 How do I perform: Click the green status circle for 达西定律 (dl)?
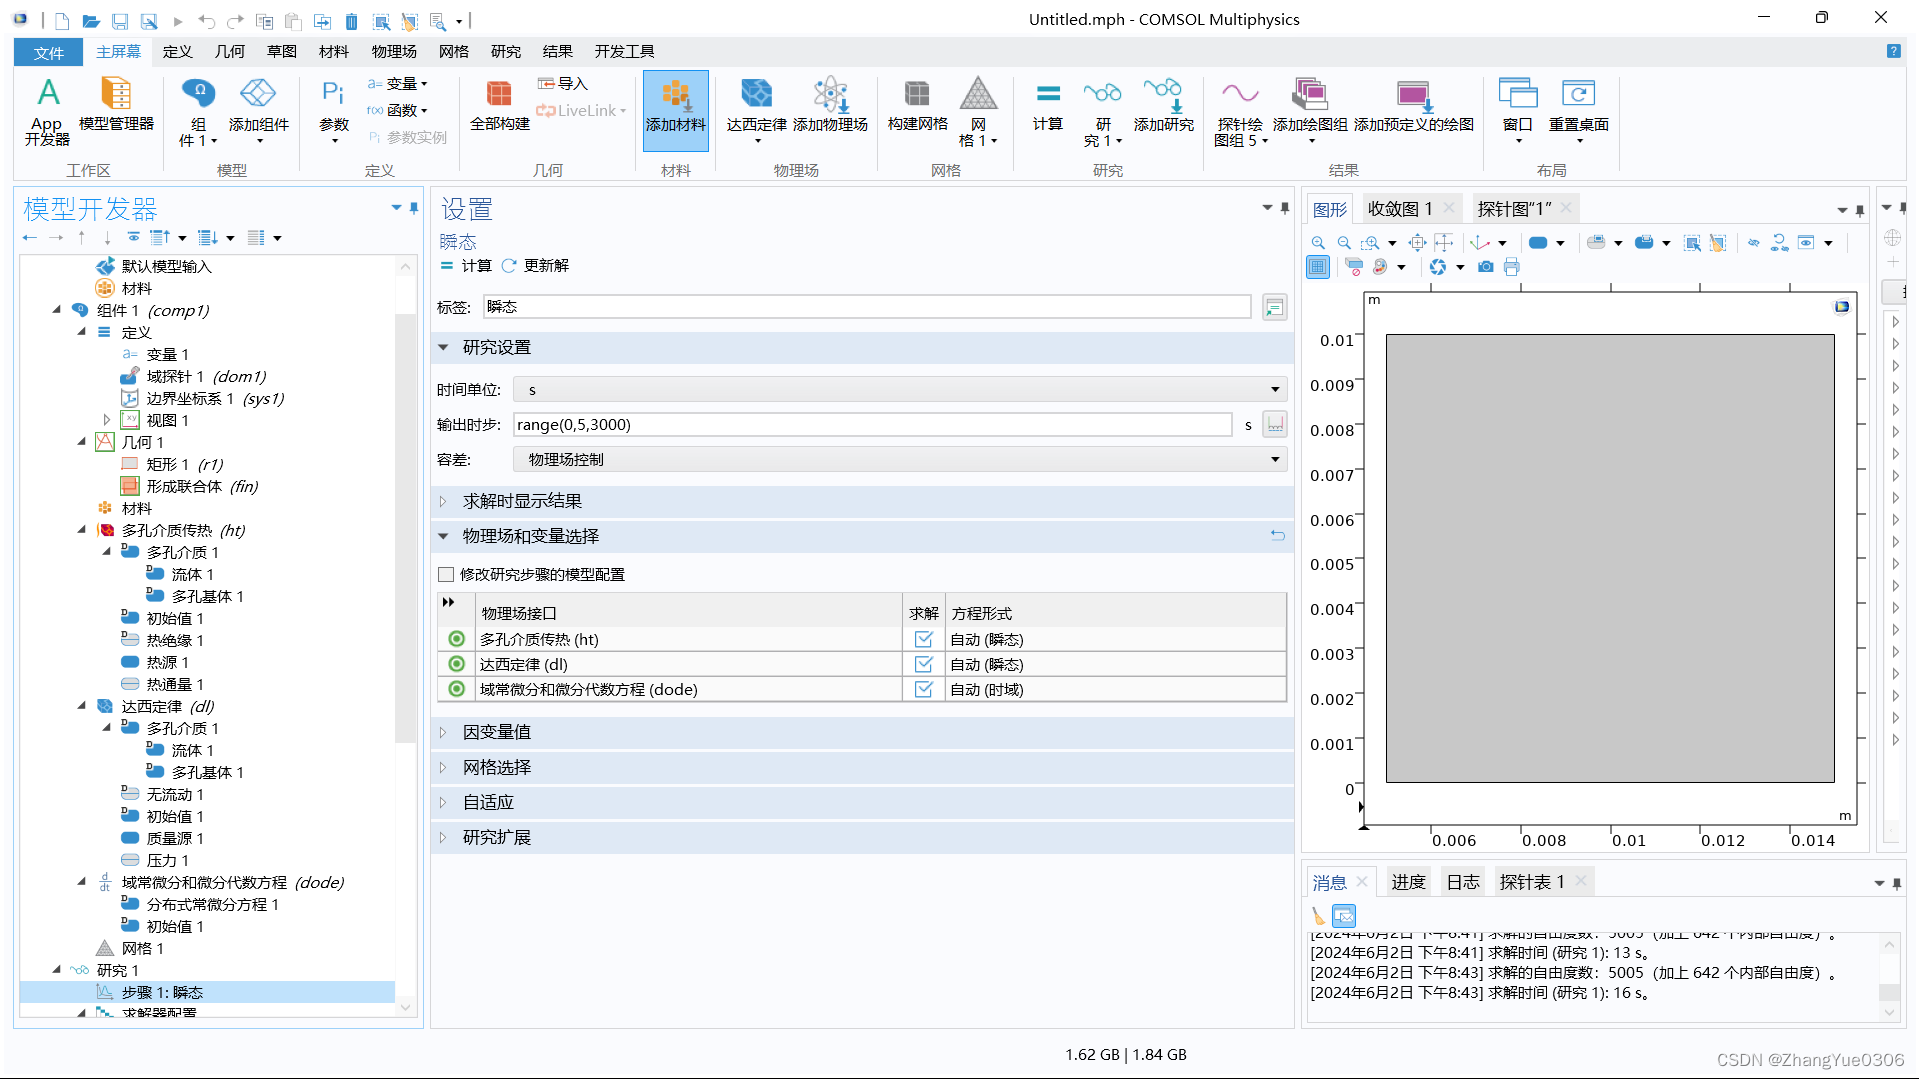coord(457,664)
